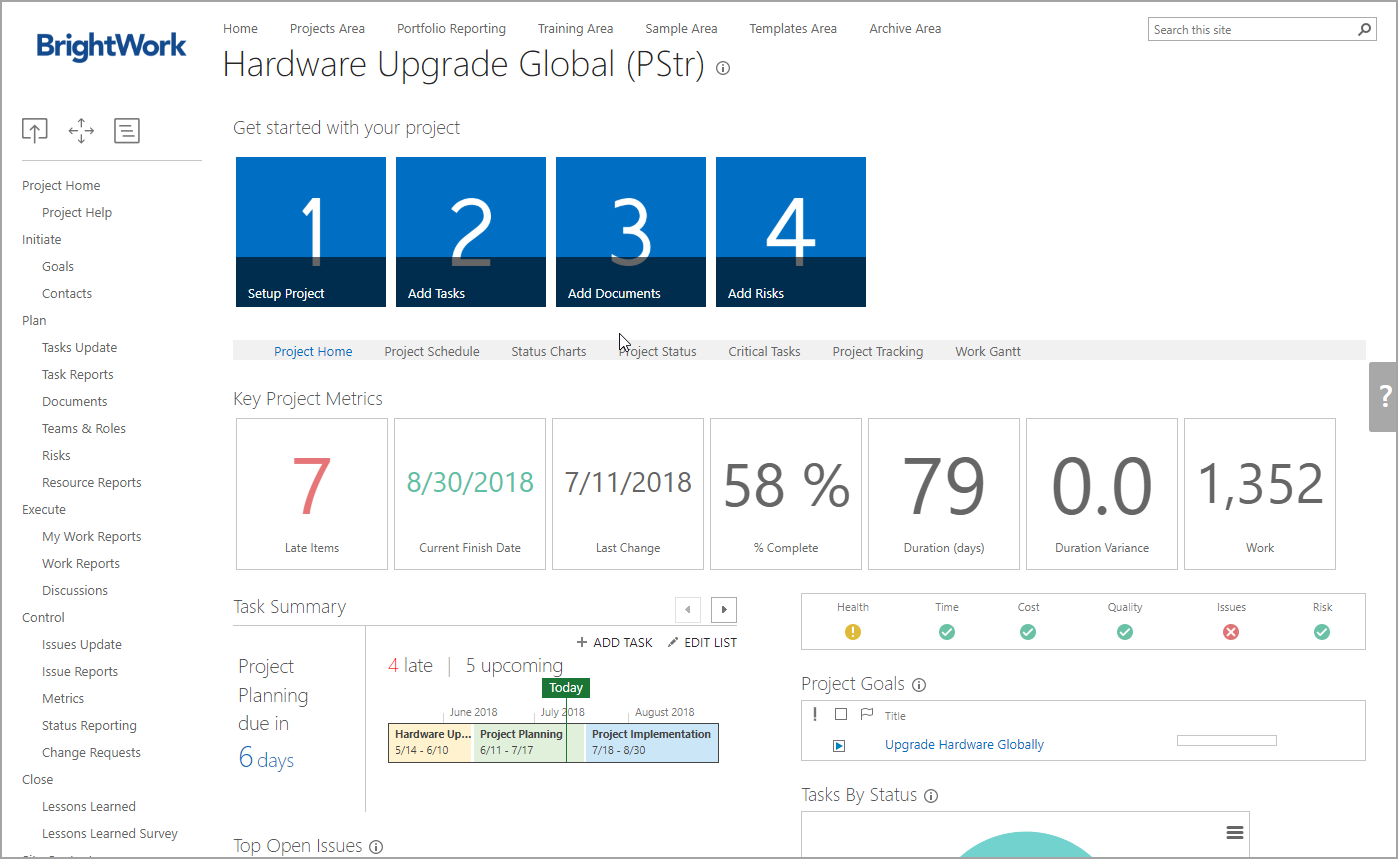
Task: Click the green Time status indicator
Action: [947, 632]
